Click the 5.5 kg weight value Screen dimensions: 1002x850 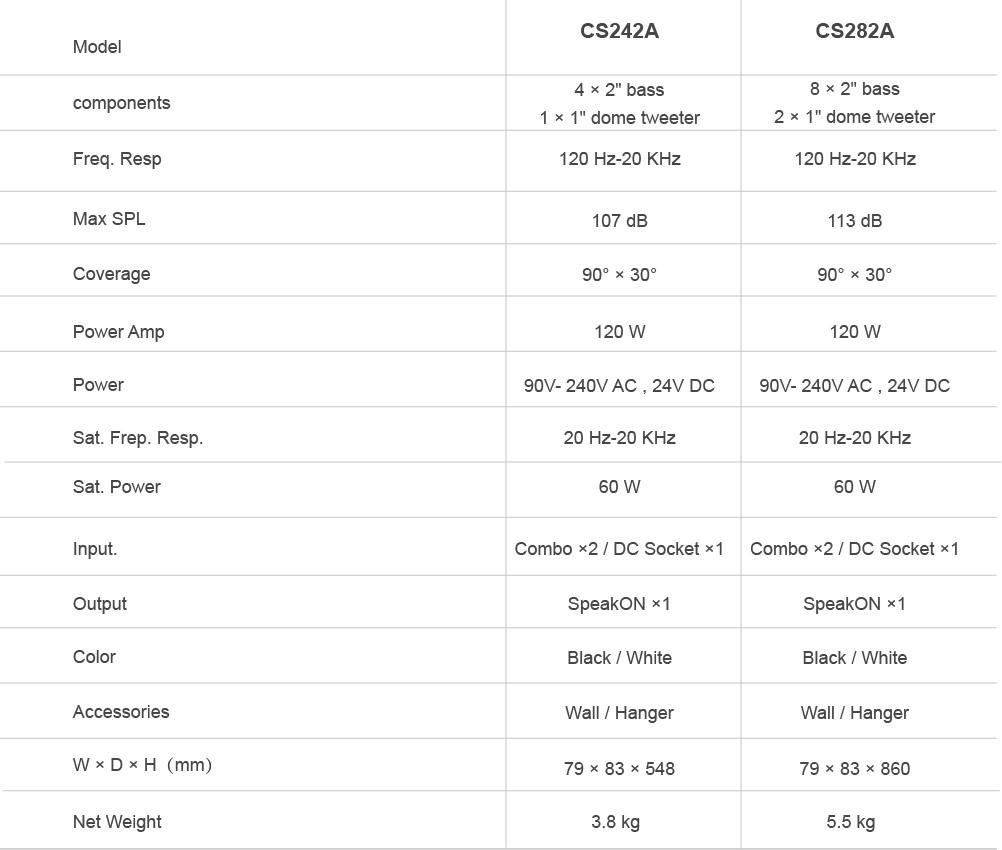pos(850,822)
